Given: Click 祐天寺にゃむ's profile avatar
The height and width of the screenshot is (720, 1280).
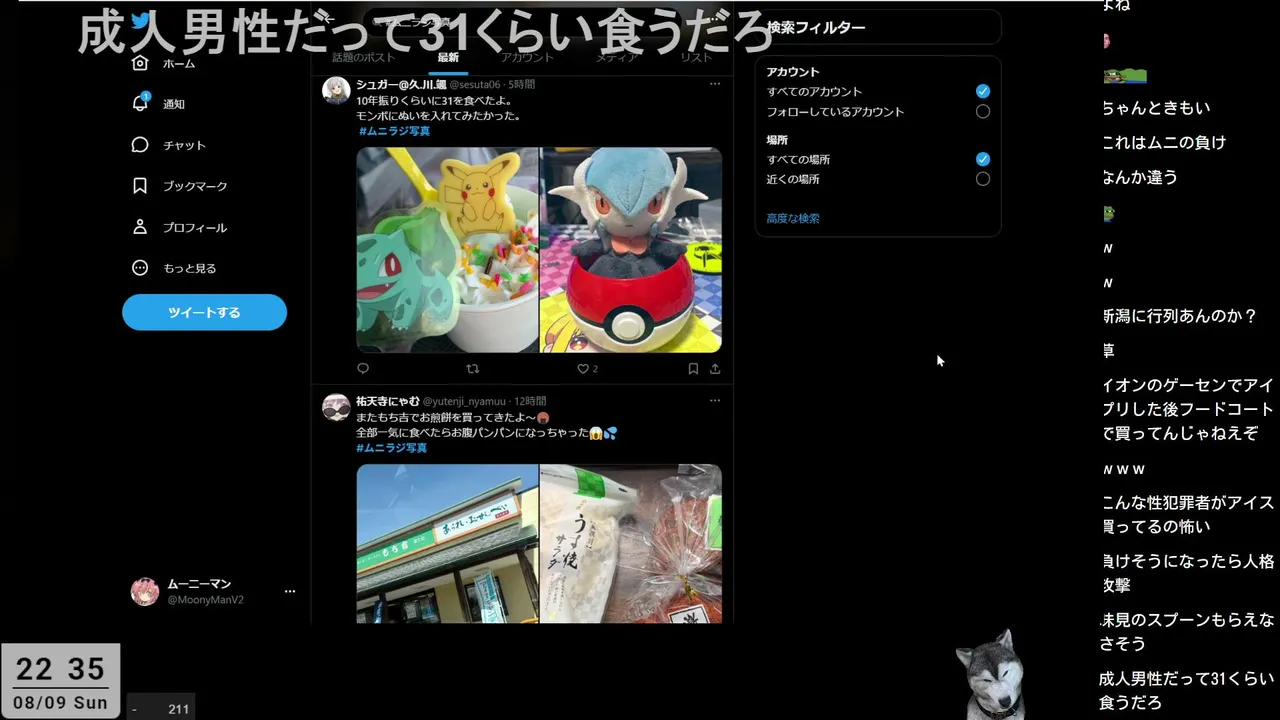Looking at the screenshot, I should pos(336,408).
